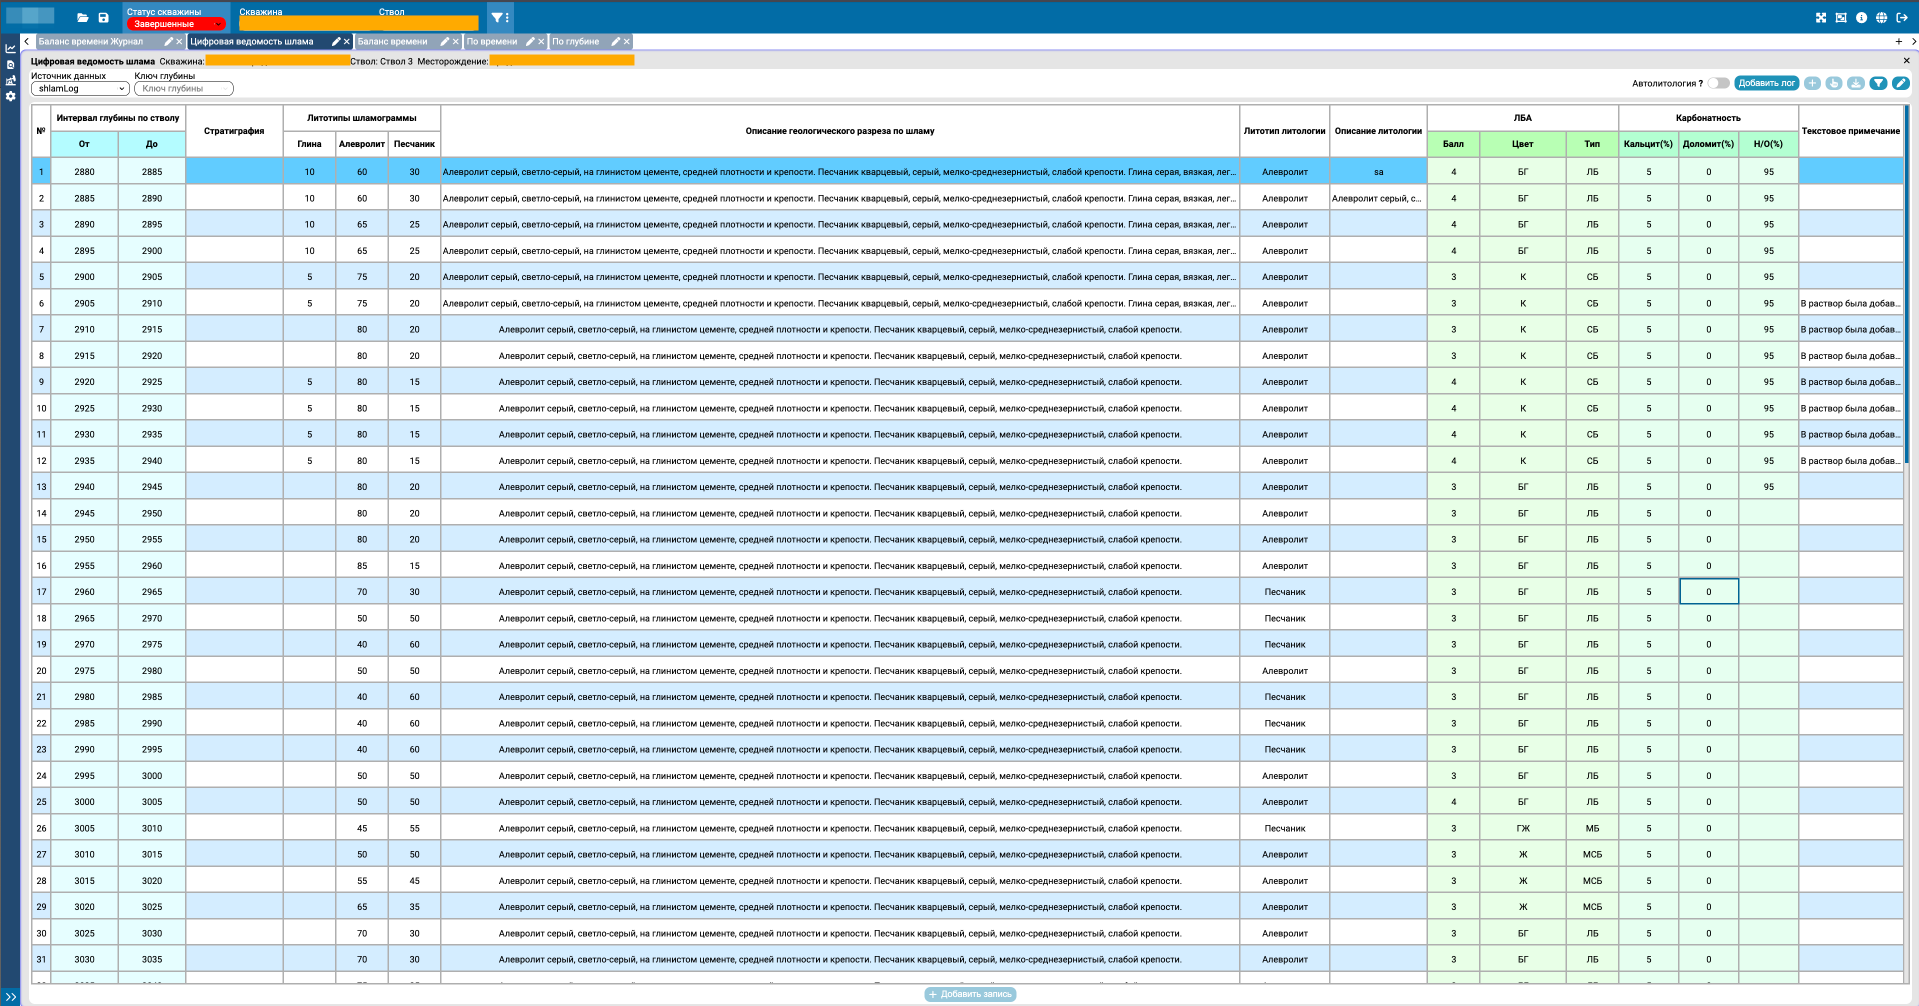
Task: Click the Добавить лог button
Action: 1766,83
